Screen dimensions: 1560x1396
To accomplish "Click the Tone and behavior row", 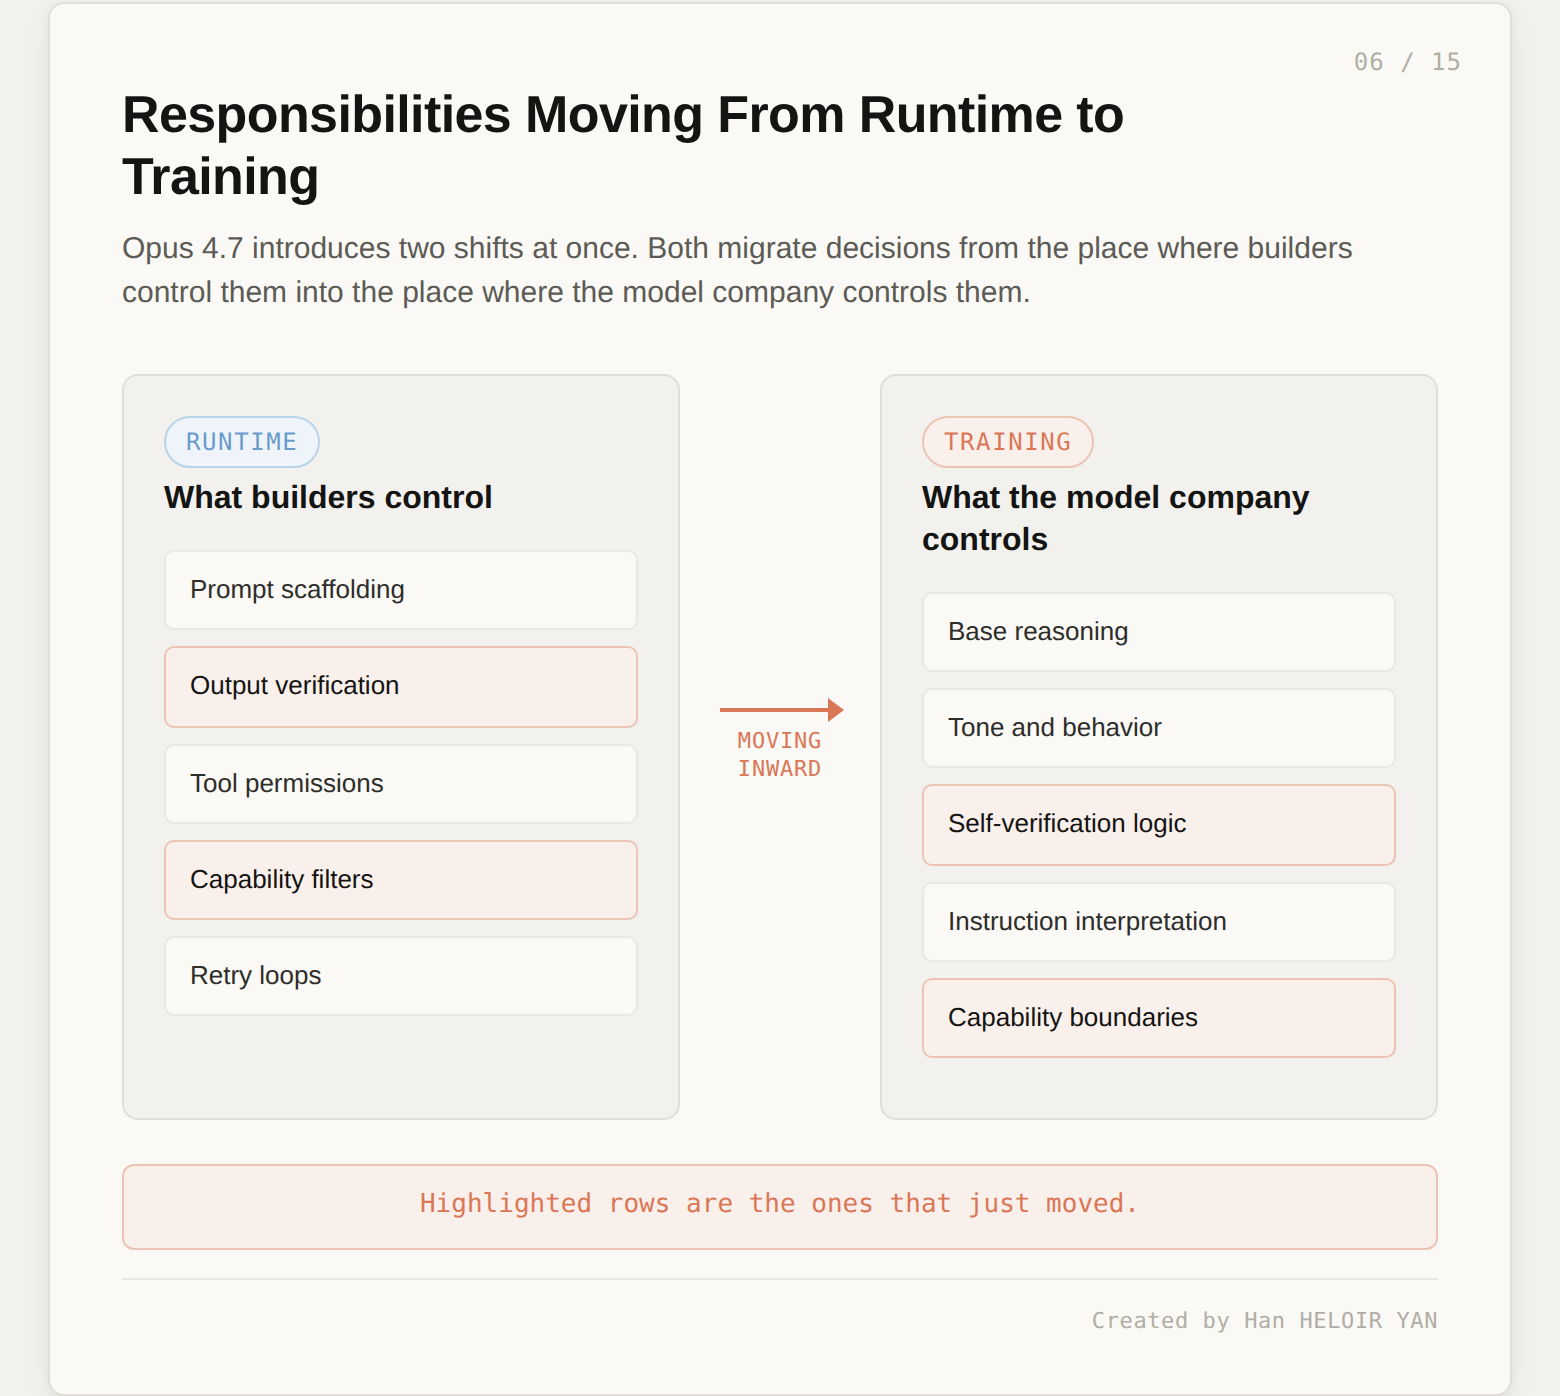I will 1159,728.
